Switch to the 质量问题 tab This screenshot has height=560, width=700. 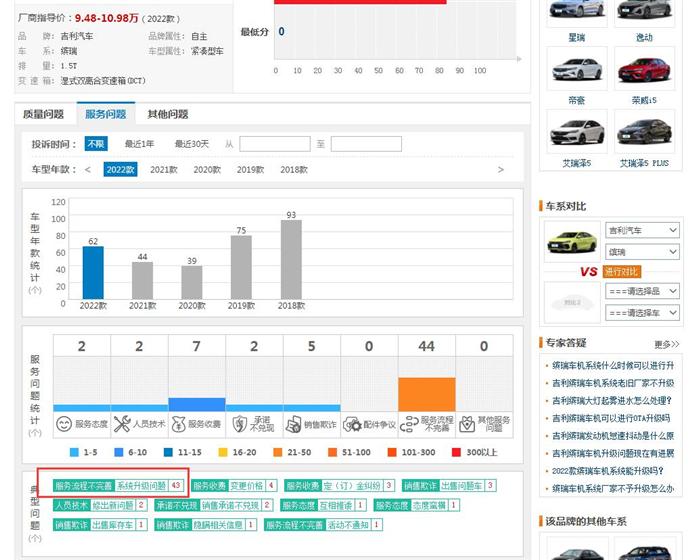43,114
